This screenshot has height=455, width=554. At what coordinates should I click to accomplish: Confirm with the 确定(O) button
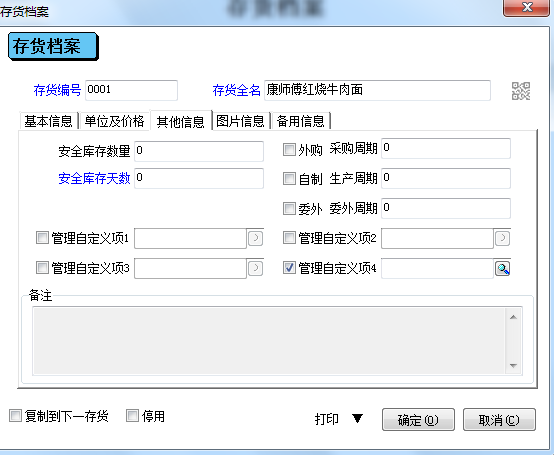tap(418, 420)
